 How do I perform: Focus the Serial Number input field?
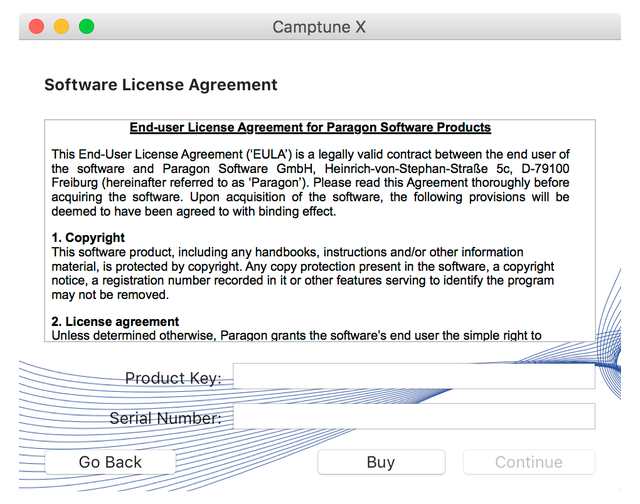(x=413, y=416)
